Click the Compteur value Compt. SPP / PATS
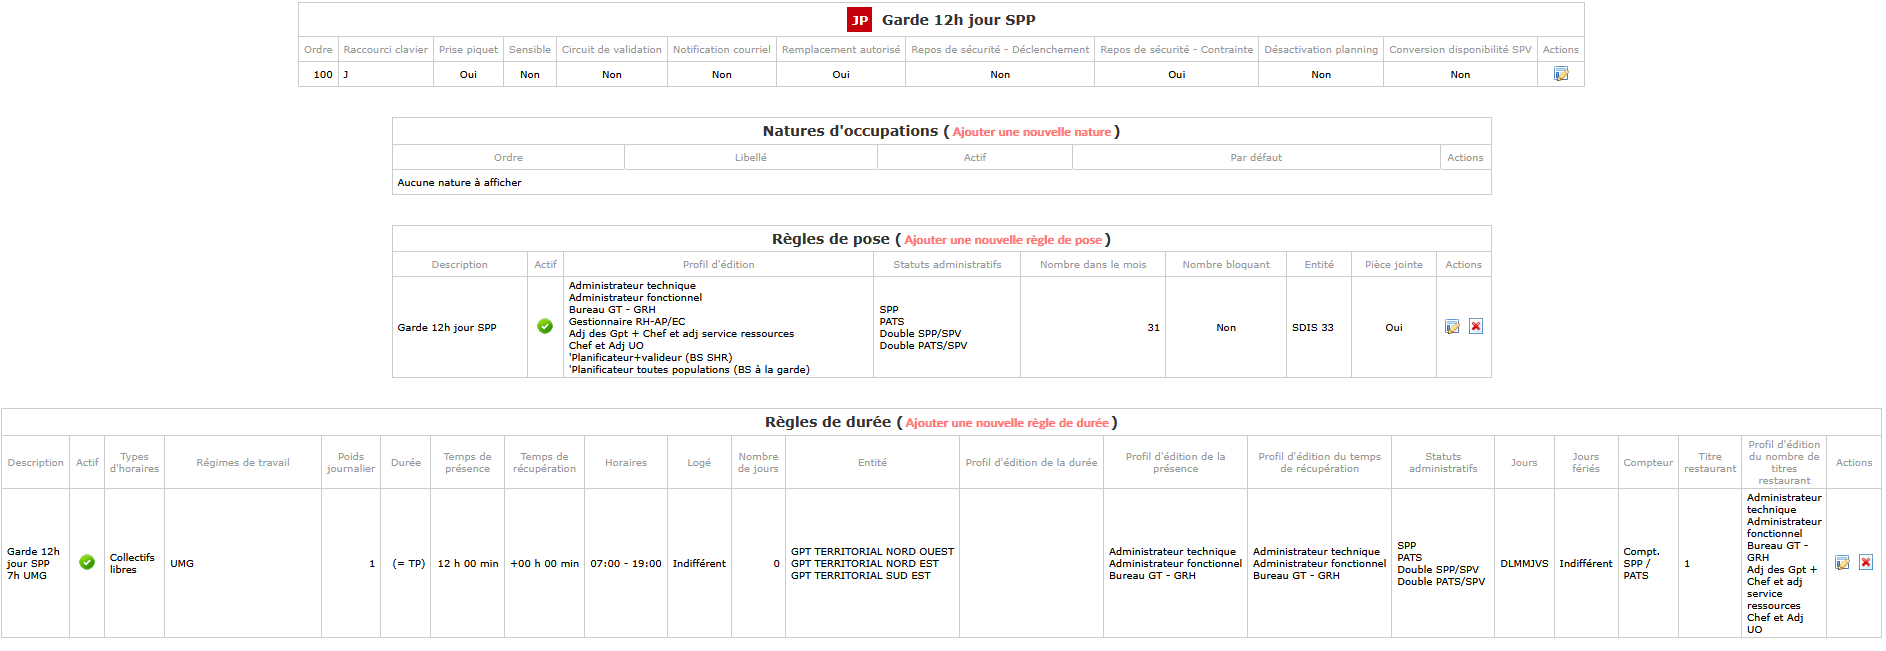 [x=1641, y=564]
